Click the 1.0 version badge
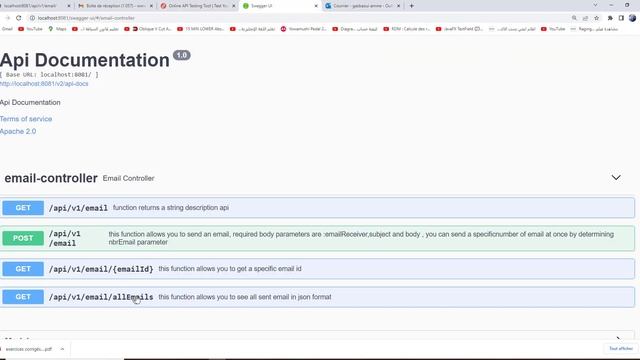 182,55
